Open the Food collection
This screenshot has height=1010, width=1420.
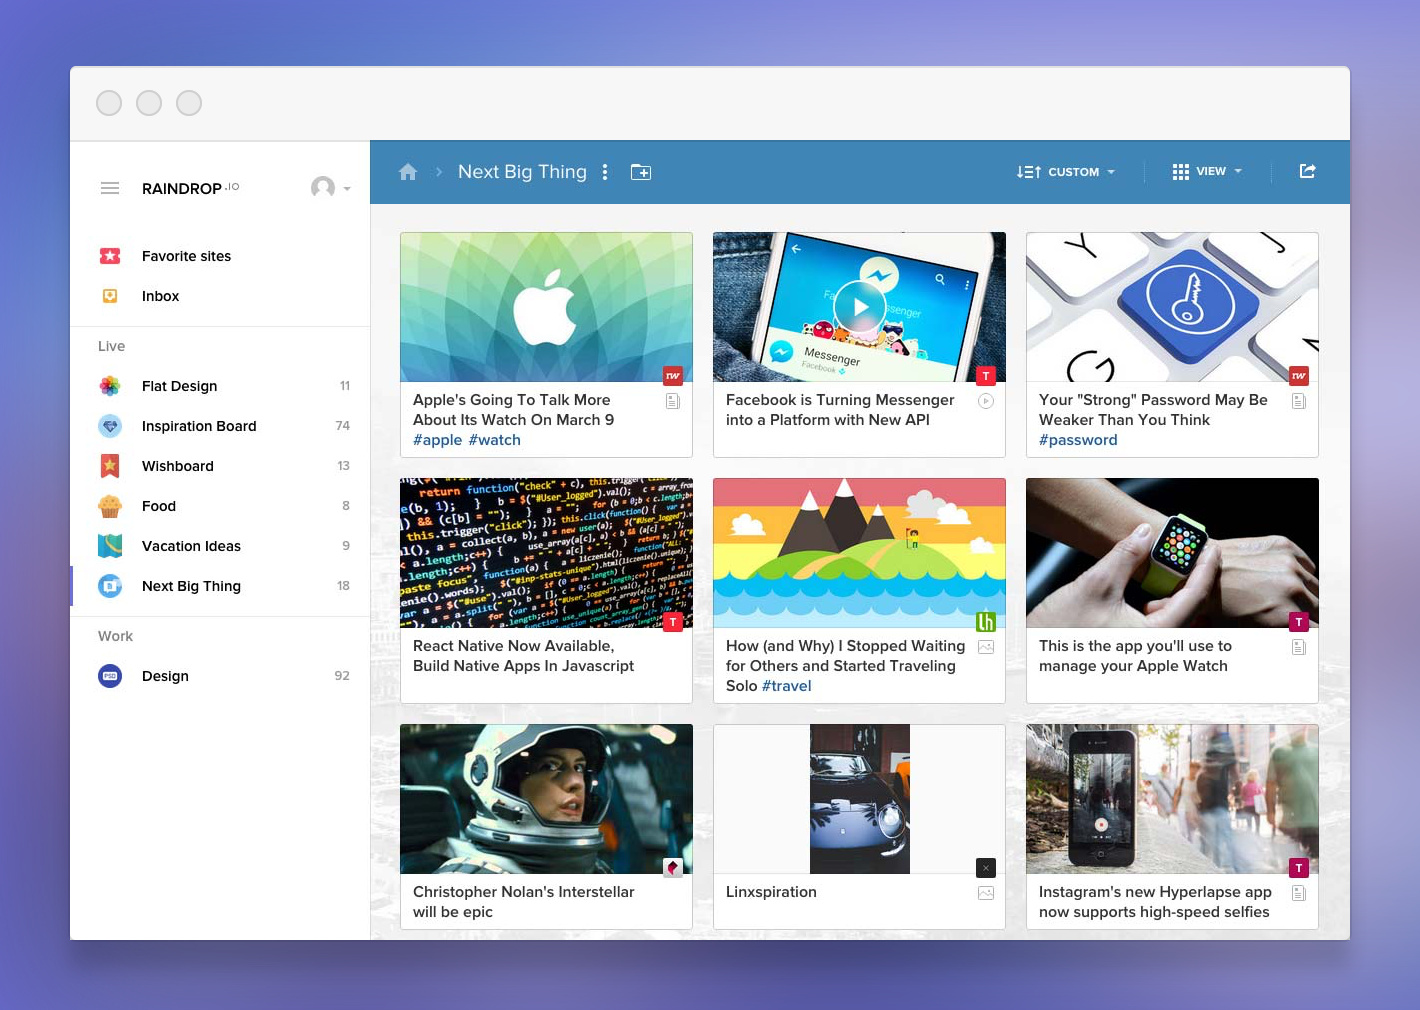click(x=220, y=506)
